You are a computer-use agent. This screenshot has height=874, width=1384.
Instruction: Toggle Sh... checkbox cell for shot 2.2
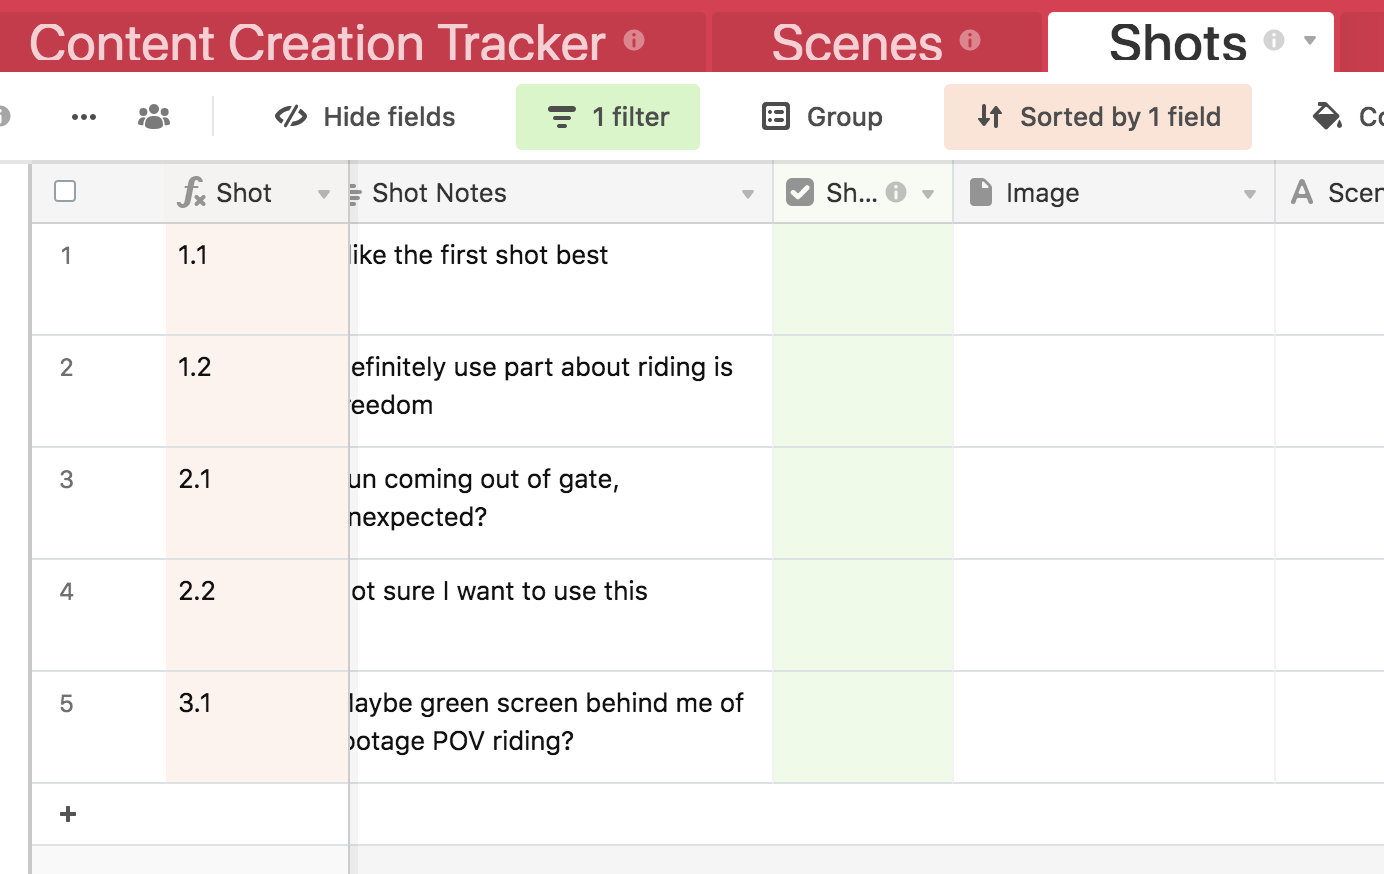coord(863,615)
